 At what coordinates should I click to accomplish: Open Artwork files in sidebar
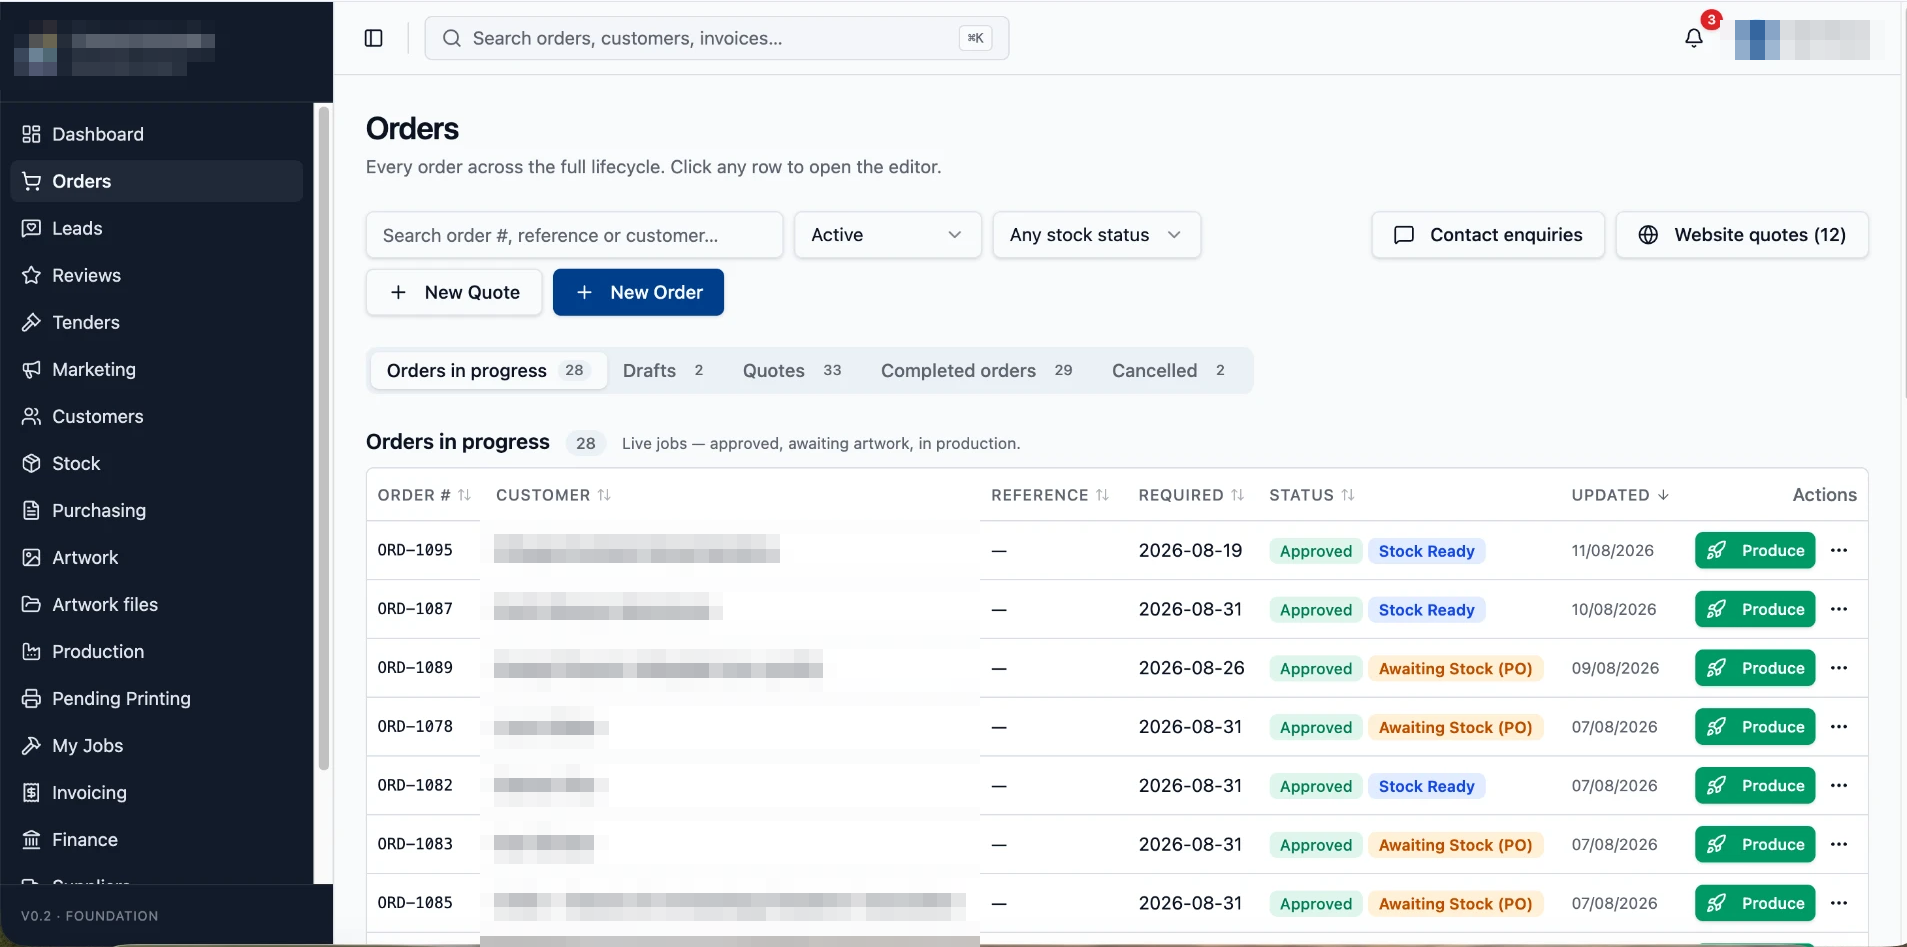[156, 604]
